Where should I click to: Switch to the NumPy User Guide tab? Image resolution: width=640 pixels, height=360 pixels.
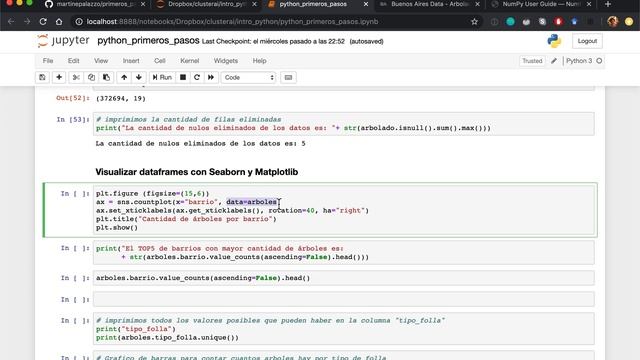(541, 4)
